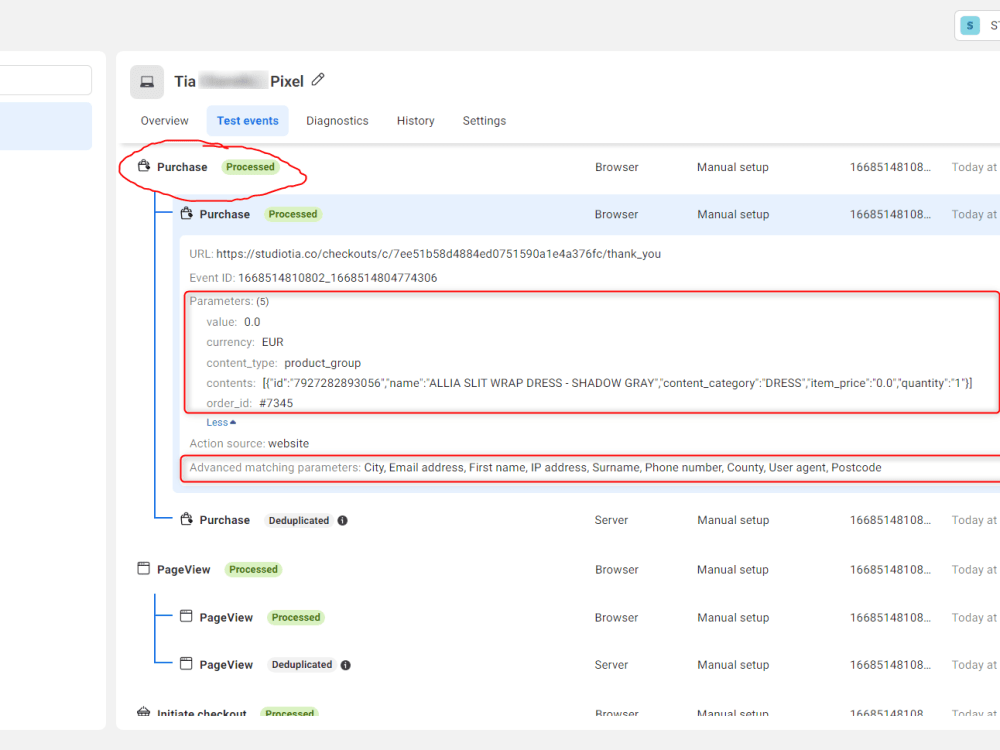Image resolution: width=1000 pixels, height=750 pixels.
Task: Click the bag icon of the Purchase Server row
Action: [186, 519]
